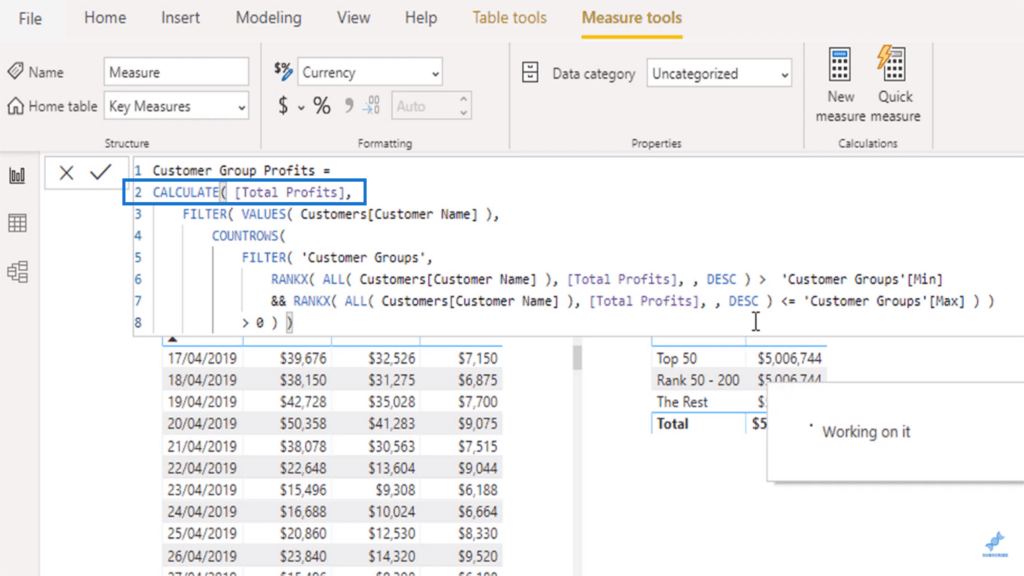Click the decimal places icon
Image resolution: width=1024 pixels, height=576 pixels.
[372, 105]
